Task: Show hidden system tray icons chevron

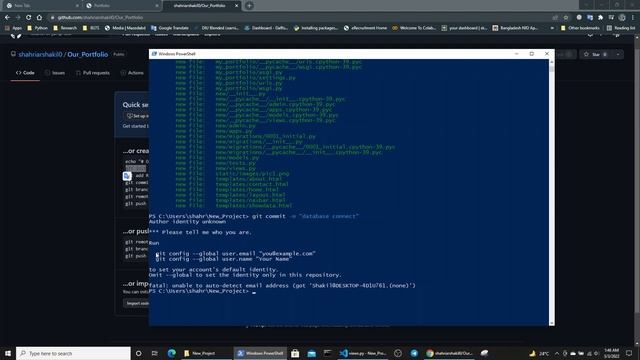Action: tap(557, 353)
